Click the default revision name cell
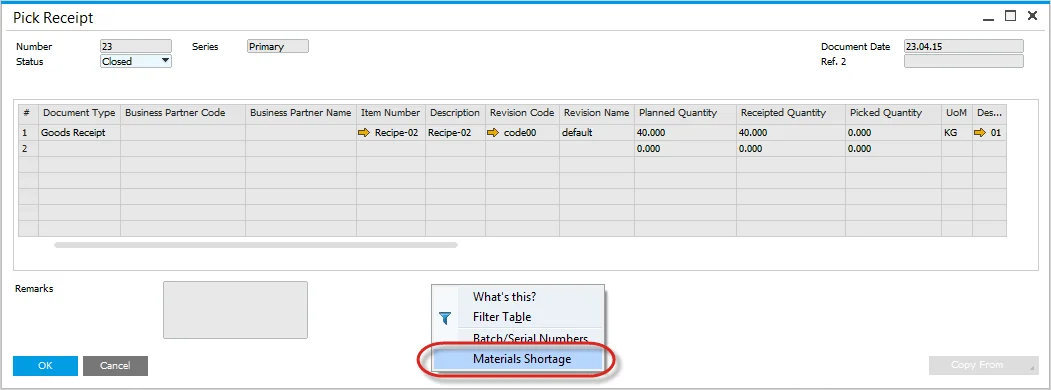This screenshot has height=390, width=1051. (x=597, y=133)
